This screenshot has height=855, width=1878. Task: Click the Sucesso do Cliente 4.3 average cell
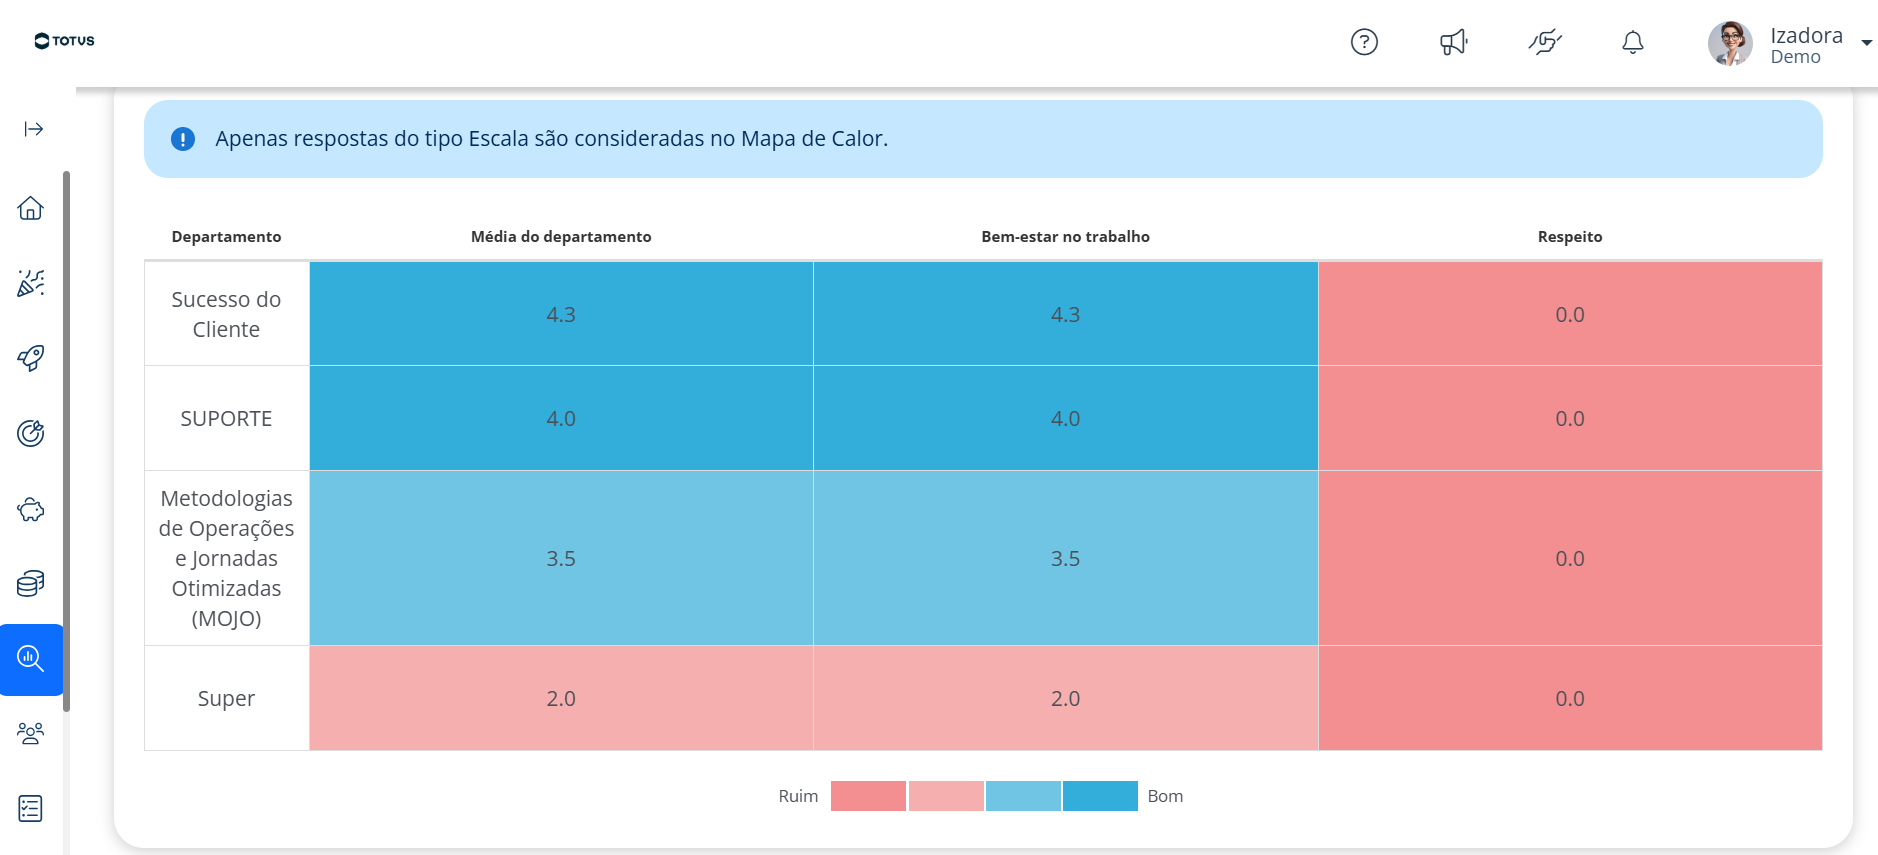pos(561,314)
